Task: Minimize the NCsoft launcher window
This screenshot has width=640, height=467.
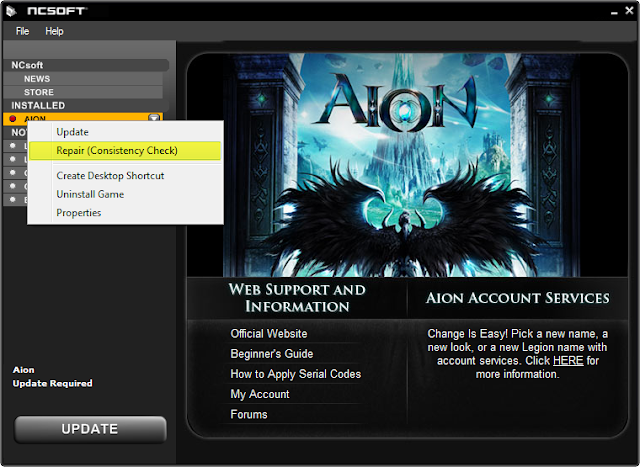Action: [x=614, y=12]
